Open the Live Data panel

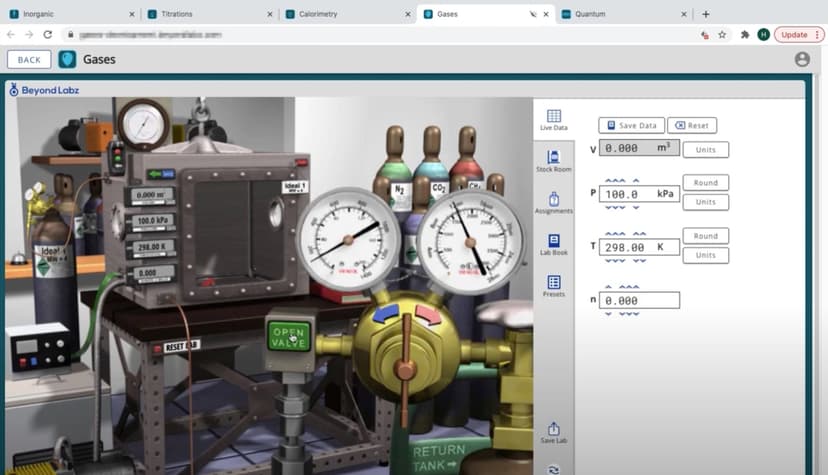pyautogui.click(x=553, y=120)
